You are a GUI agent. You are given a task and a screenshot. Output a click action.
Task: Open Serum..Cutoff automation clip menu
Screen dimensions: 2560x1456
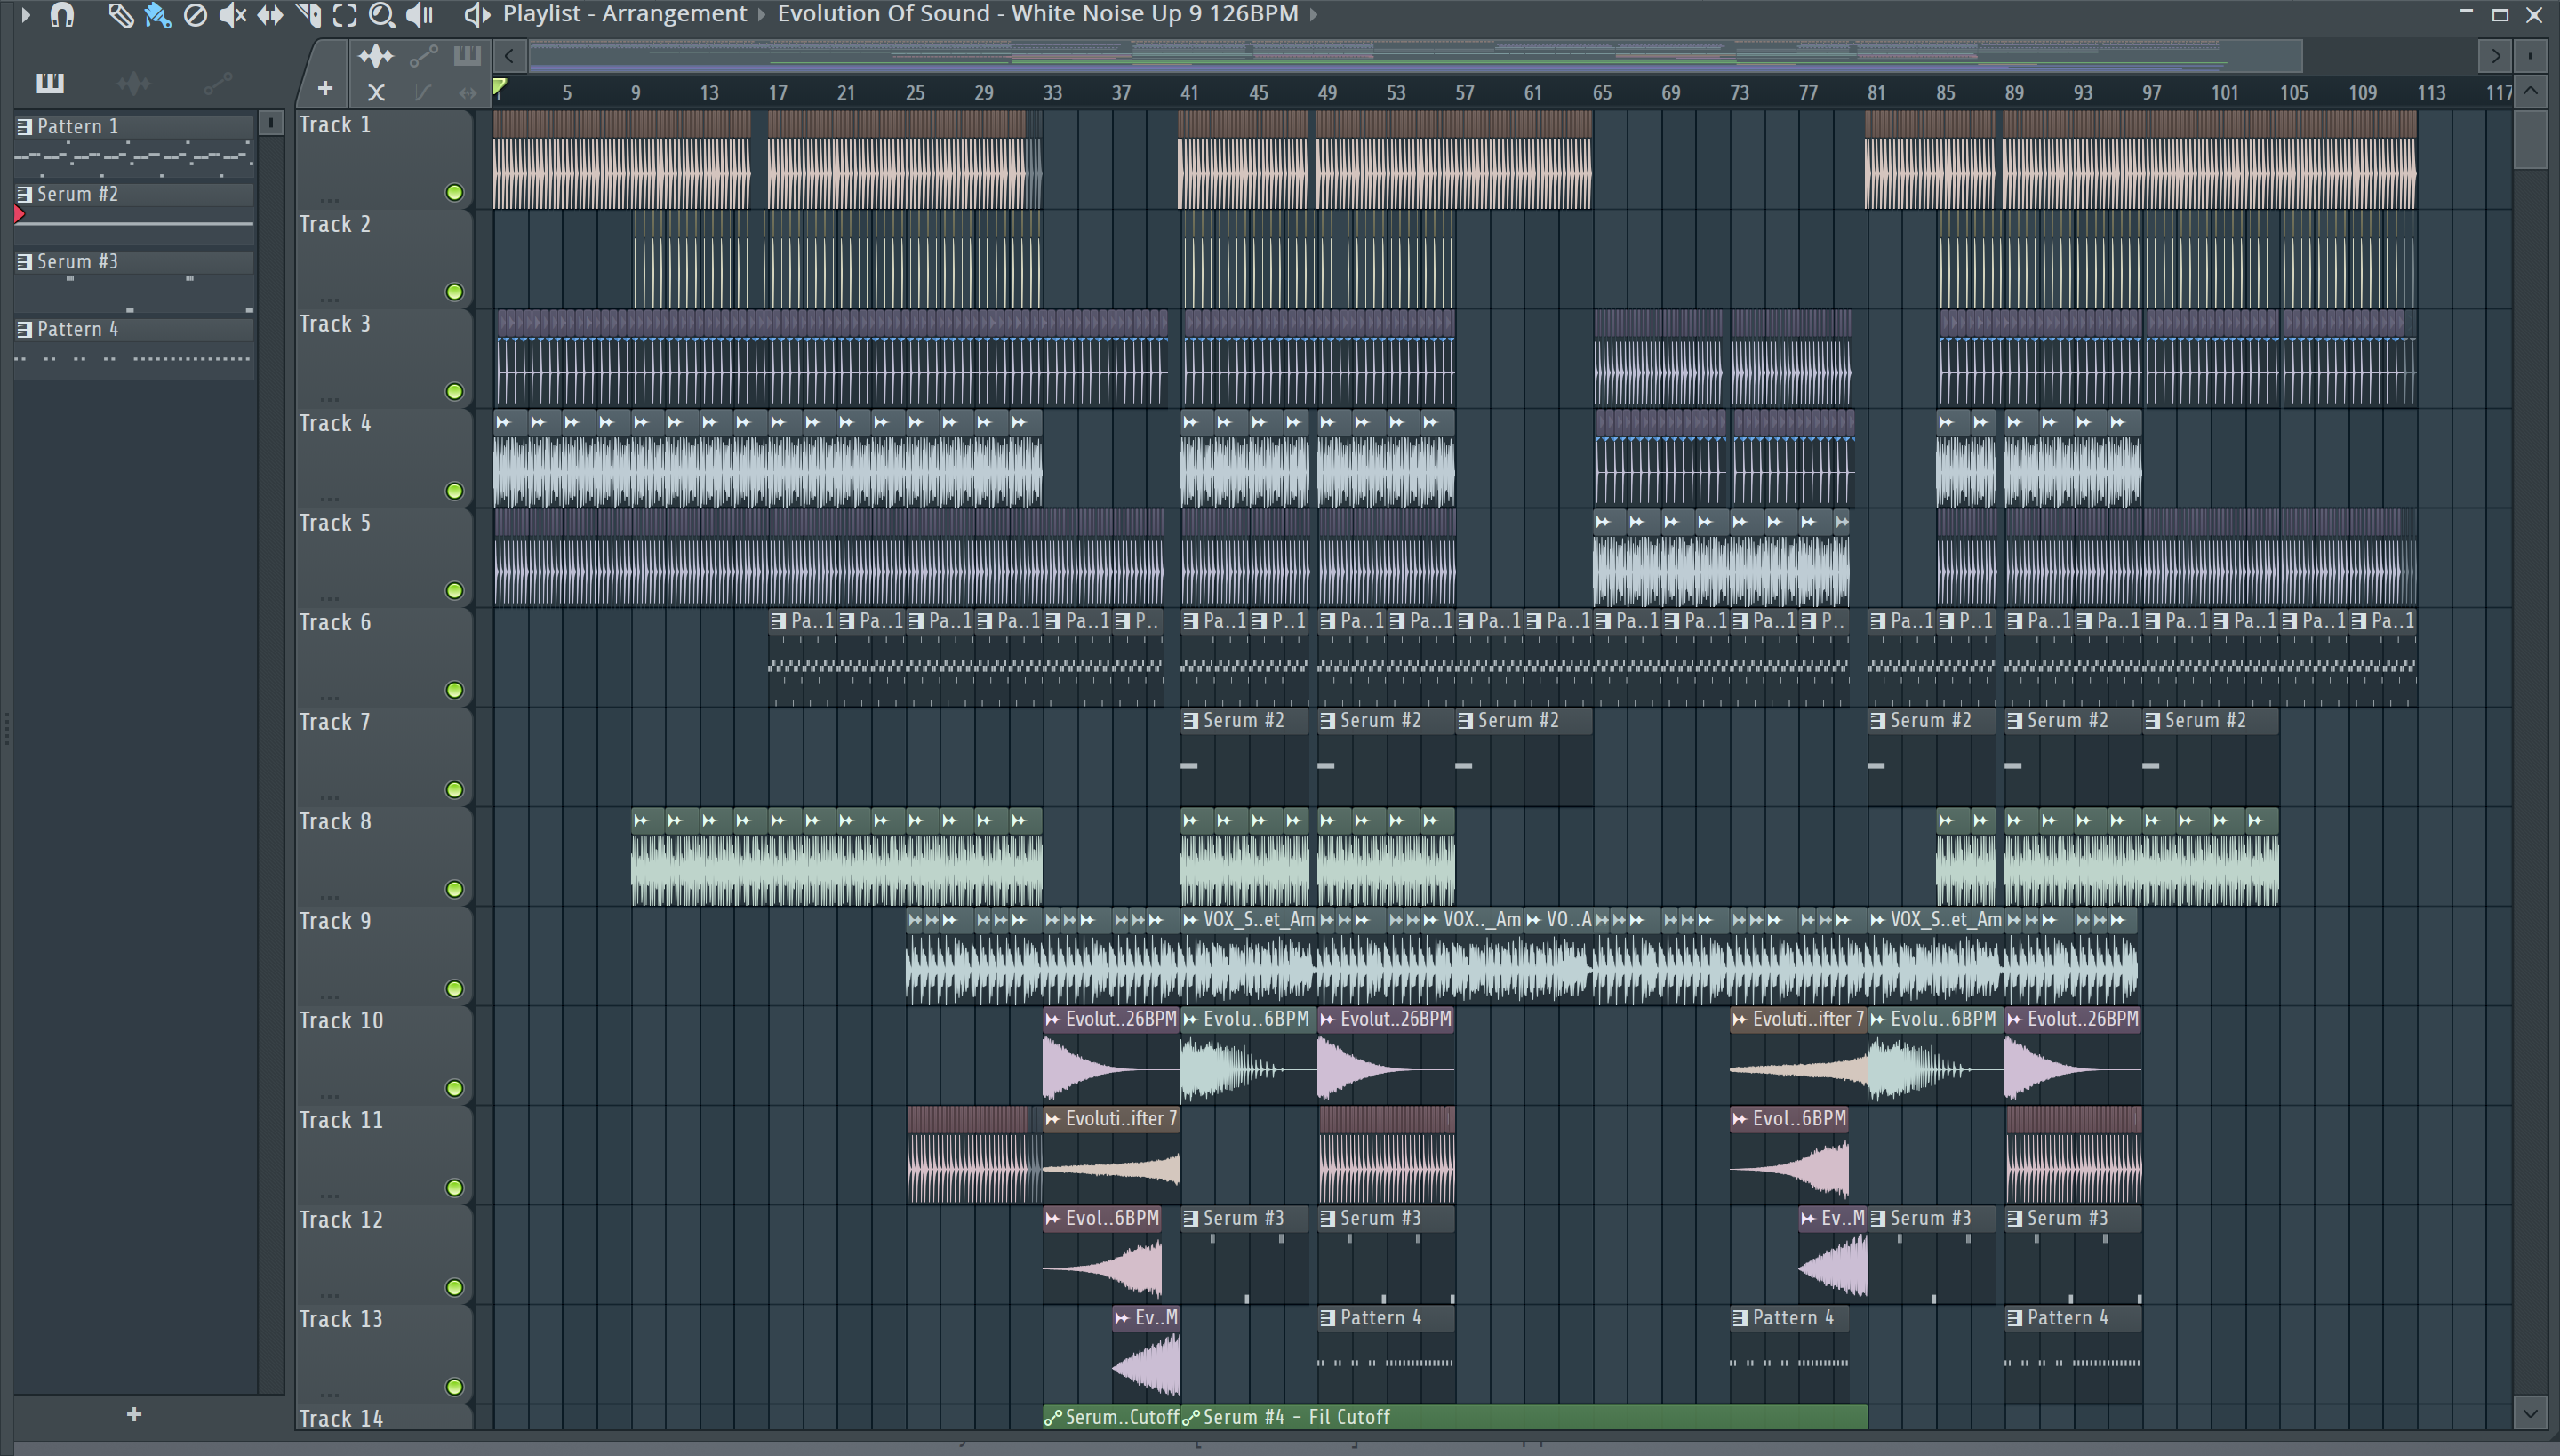click(x=1052, y=1417)
